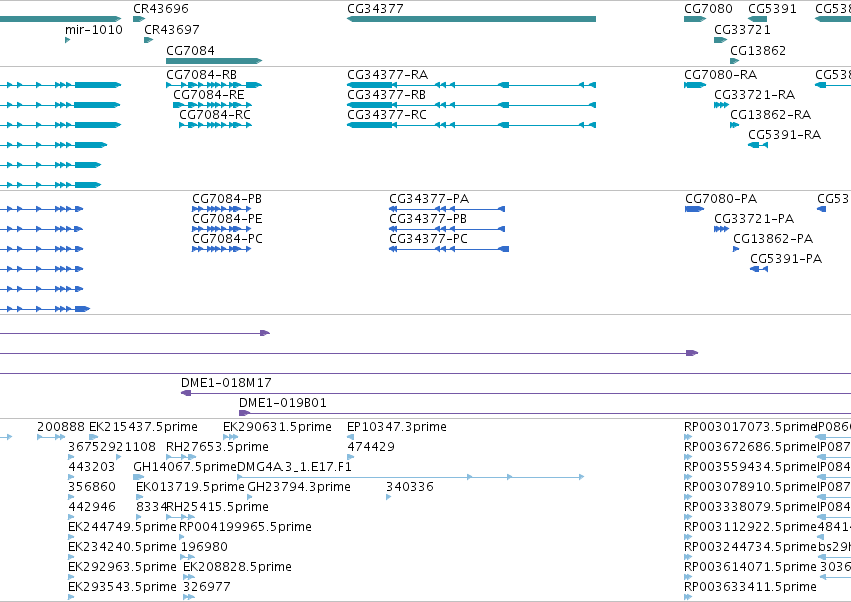The image size is (851, 602).
Task: Click protein CG7084-PE
Action: tap(221, 229)
